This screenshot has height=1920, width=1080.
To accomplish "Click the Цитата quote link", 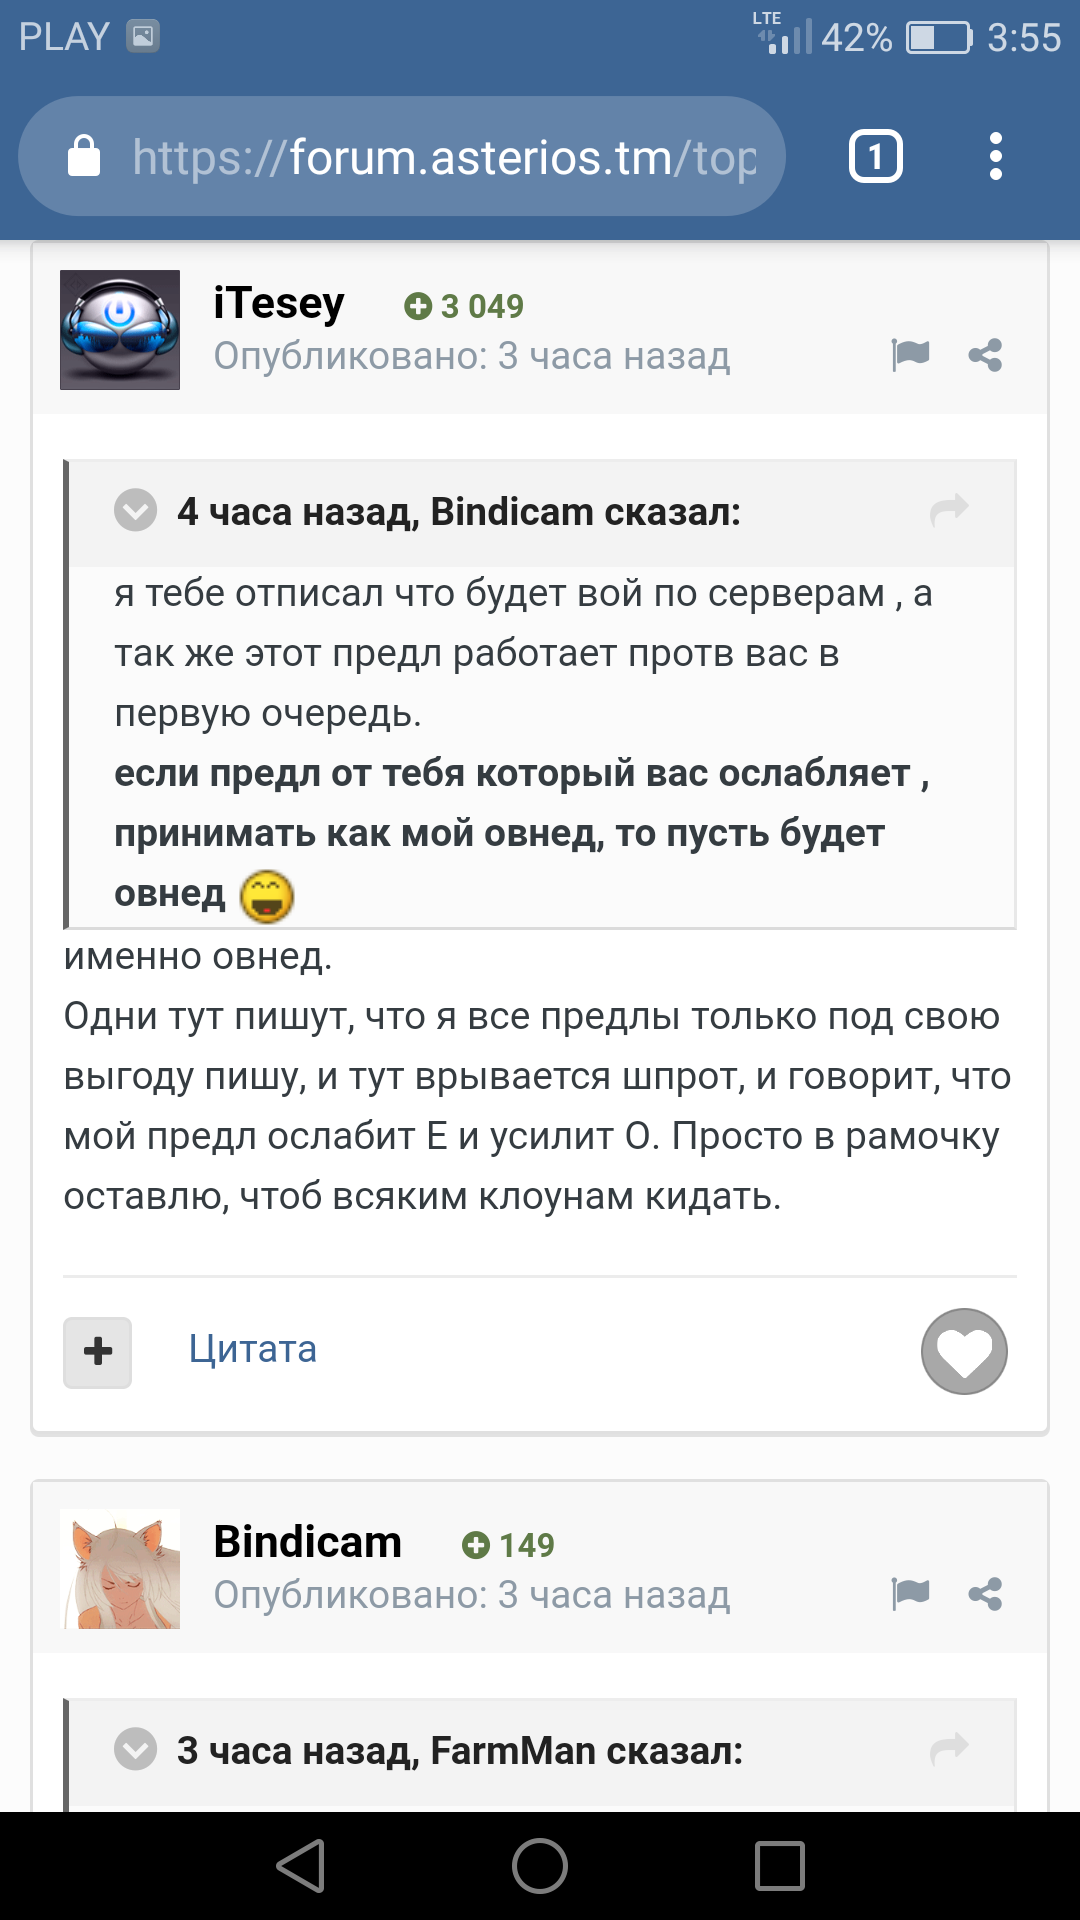I will 253,1350.
